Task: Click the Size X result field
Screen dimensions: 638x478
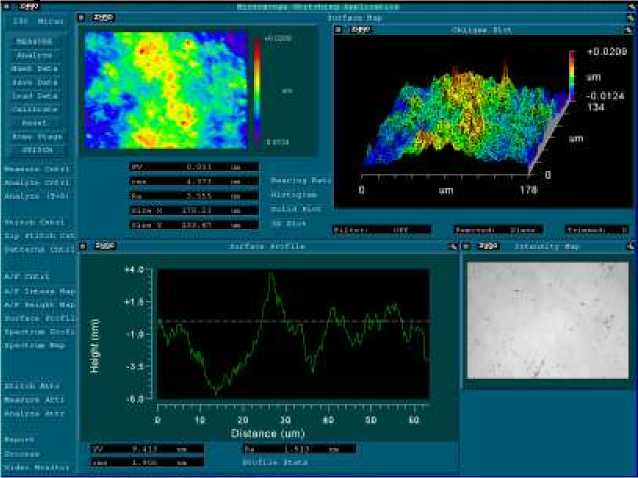Action: (194, 210)
